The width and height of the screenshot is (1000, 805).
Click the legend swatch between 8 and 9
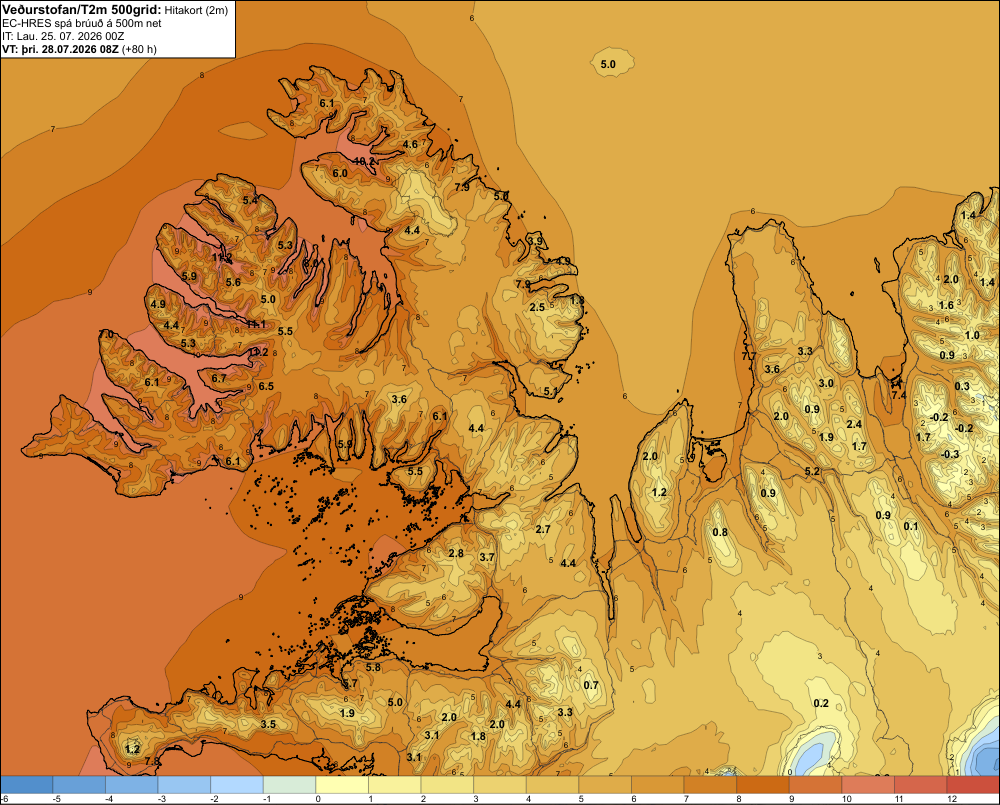(763, 785)
